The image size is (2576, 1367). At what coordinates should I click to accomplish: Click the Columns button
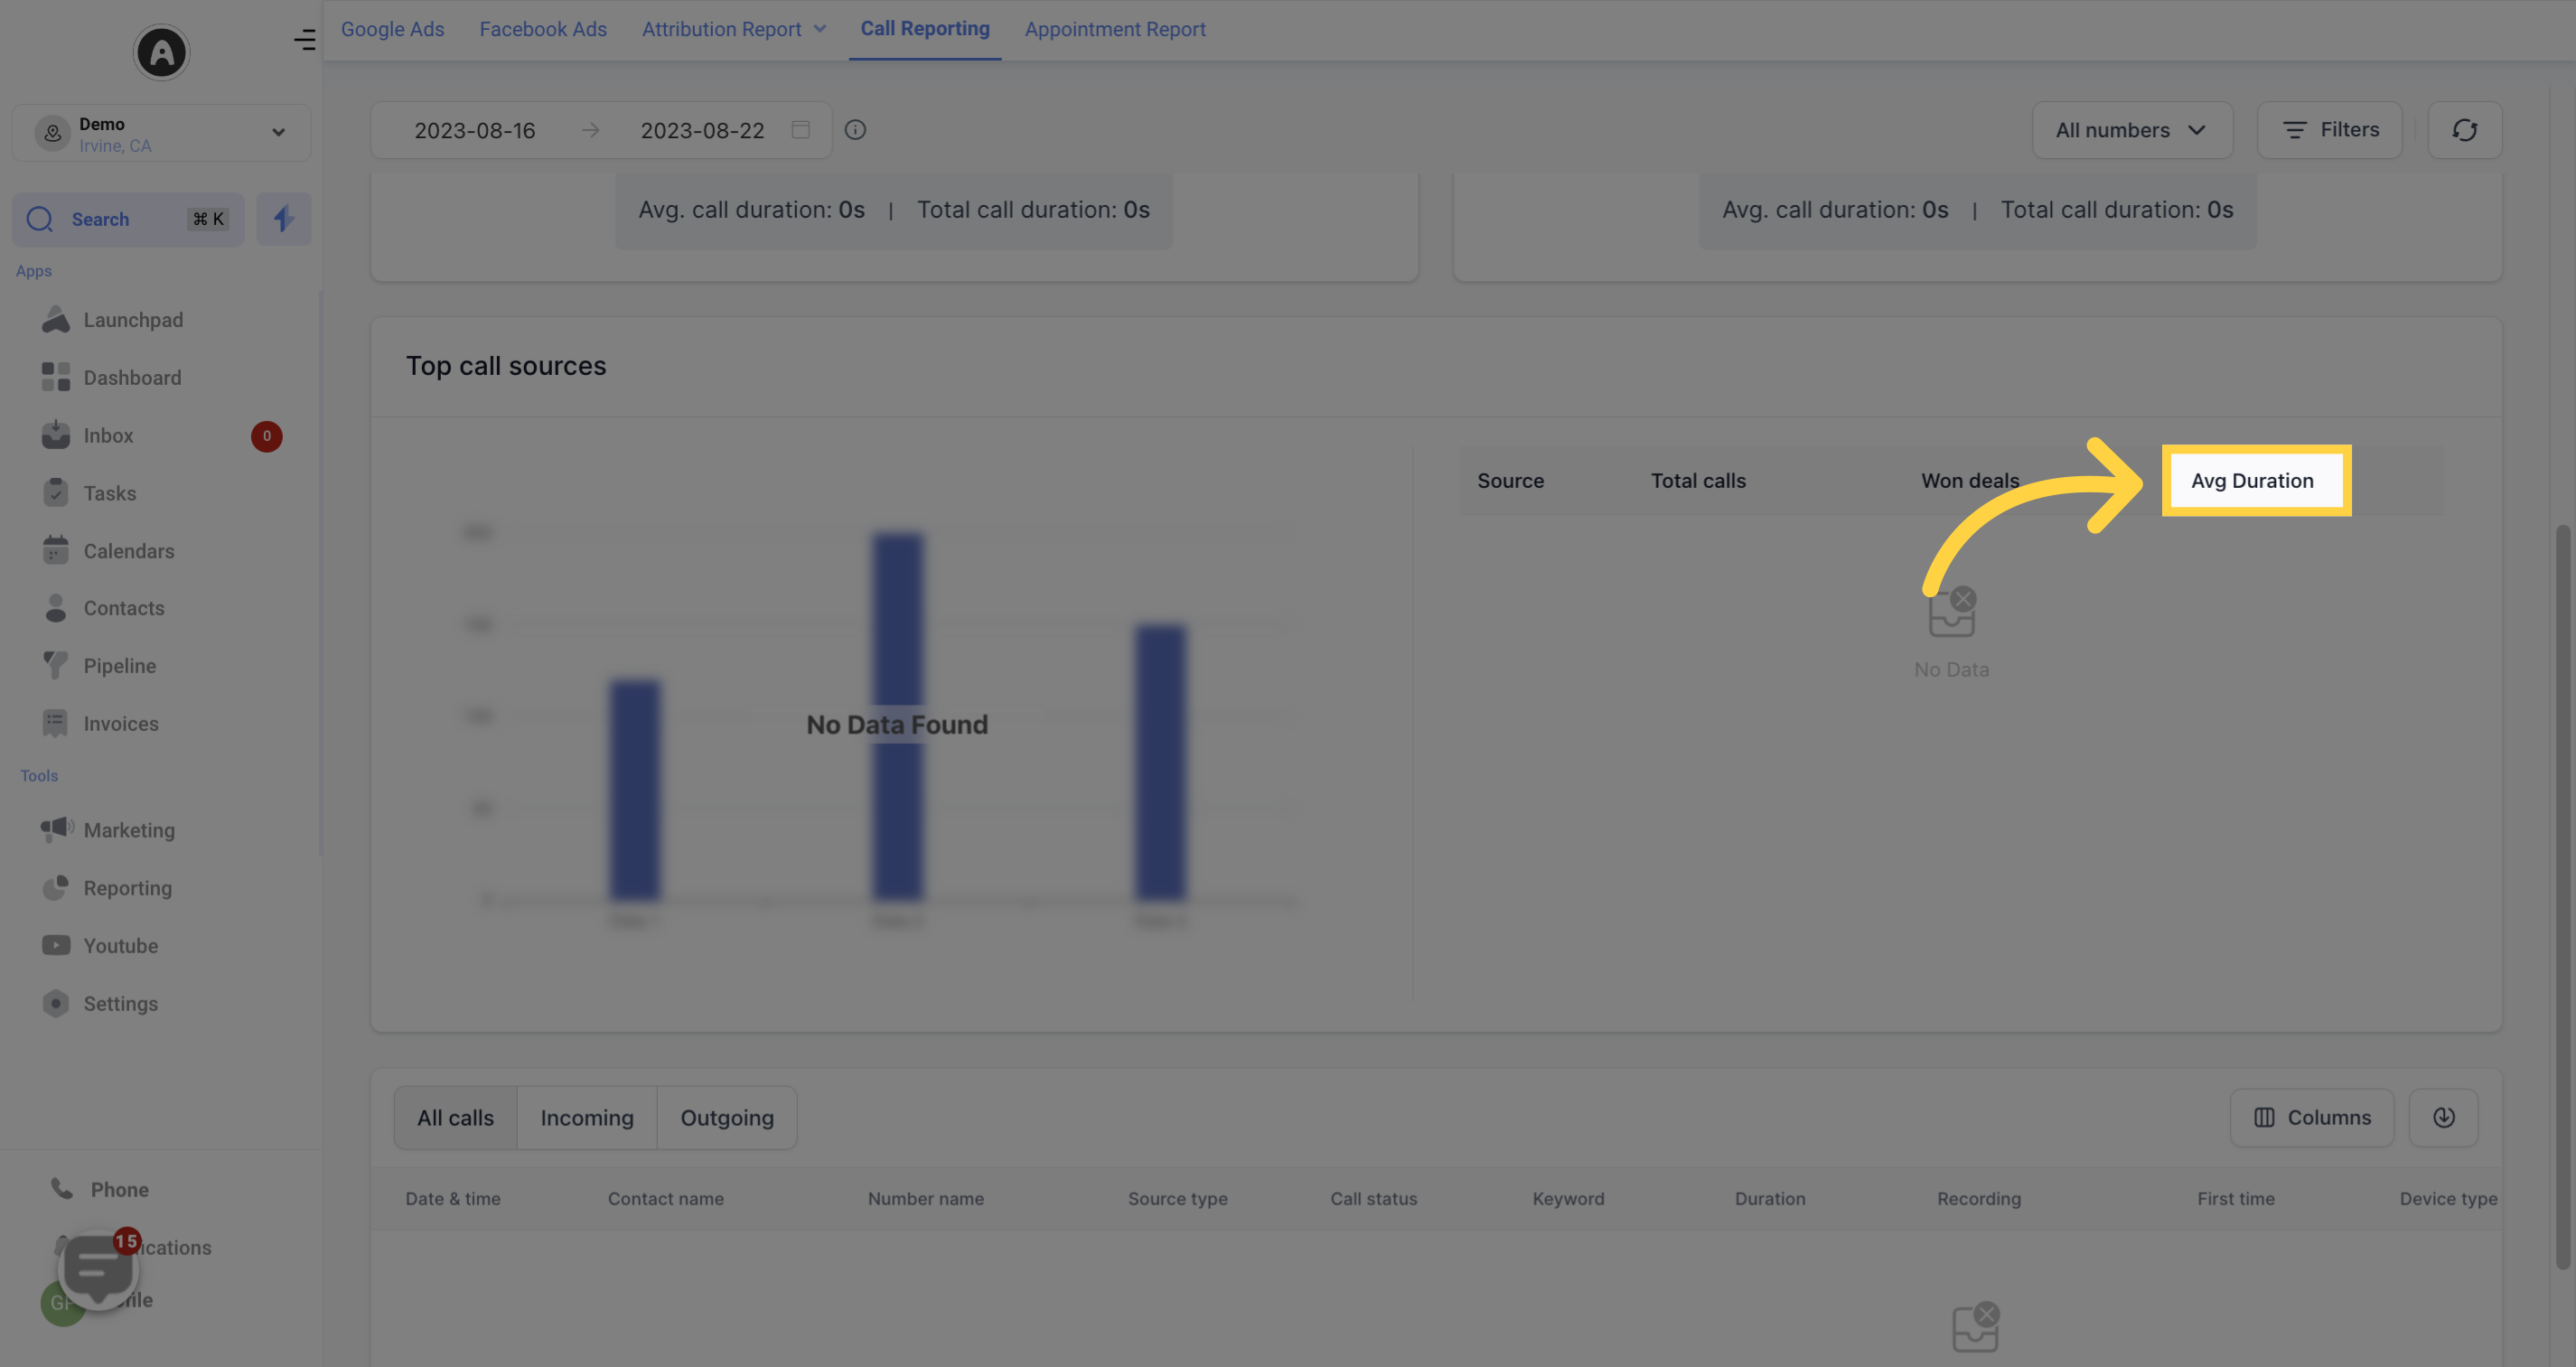tap(2312, 1119)
